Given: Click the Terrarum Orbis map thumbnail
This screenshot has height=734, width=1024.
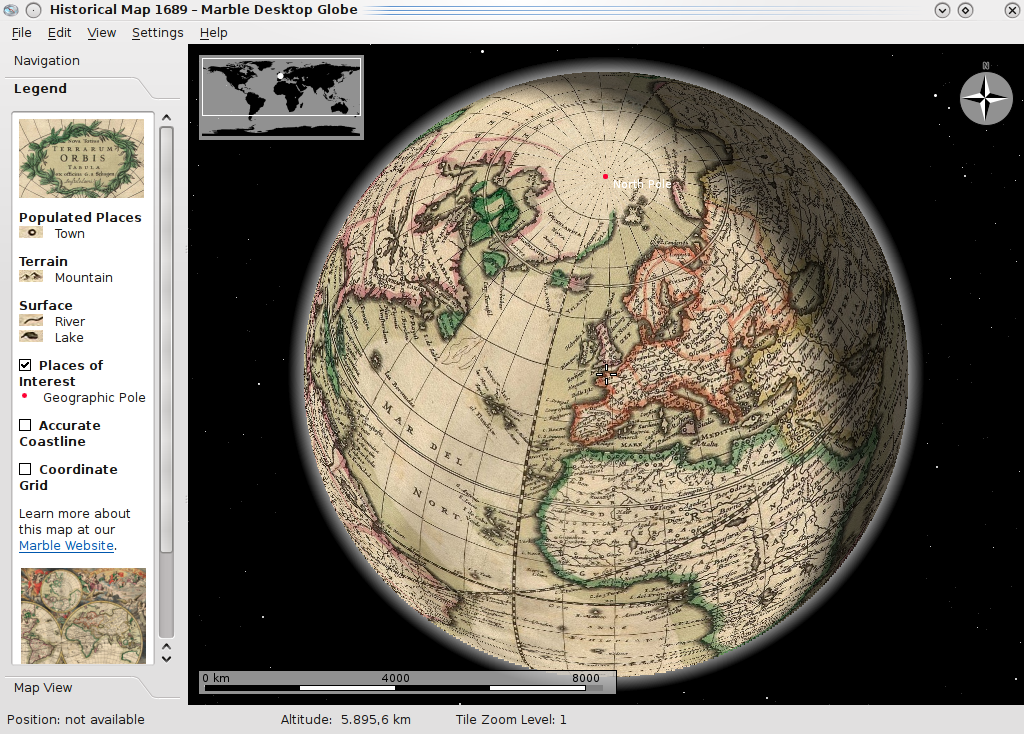Looking at the screenshot, I should pos(82,159).
